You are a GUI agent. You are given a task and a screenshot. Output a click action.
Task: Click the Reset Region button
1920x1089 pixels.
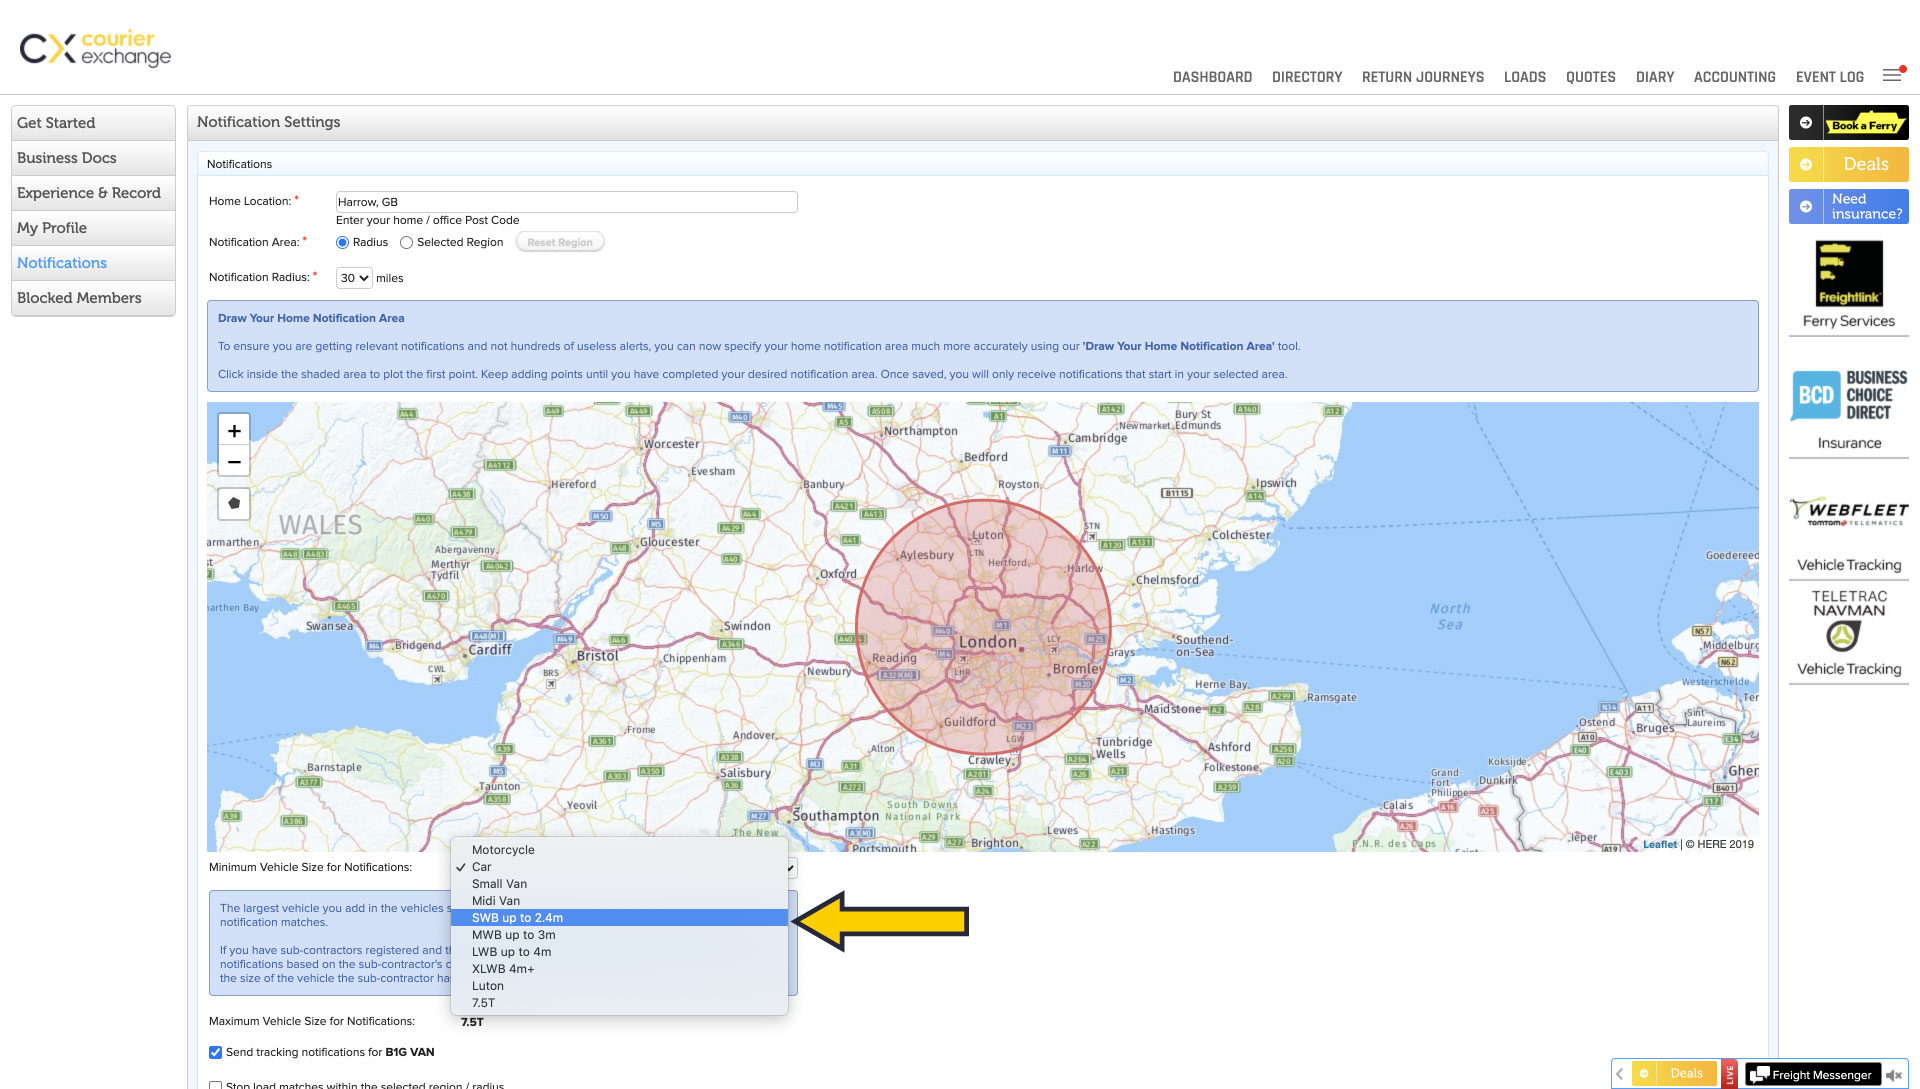(x=560, y=243)
